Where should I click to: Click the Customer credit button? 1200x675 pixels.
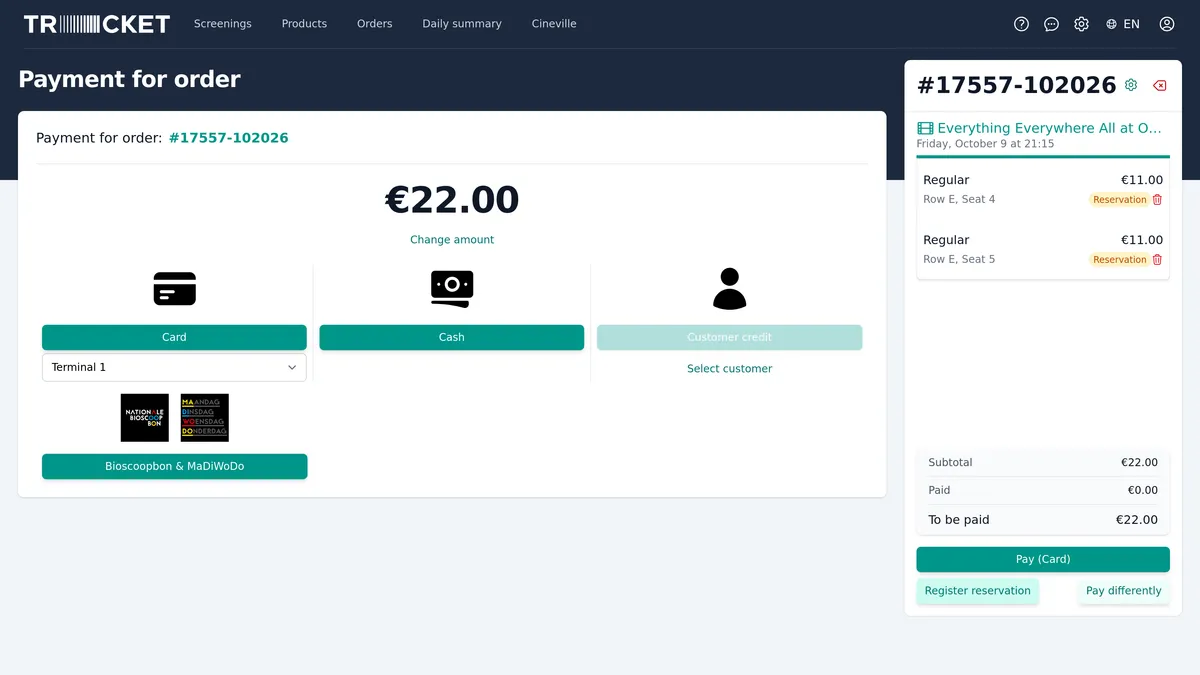[730, 337]
